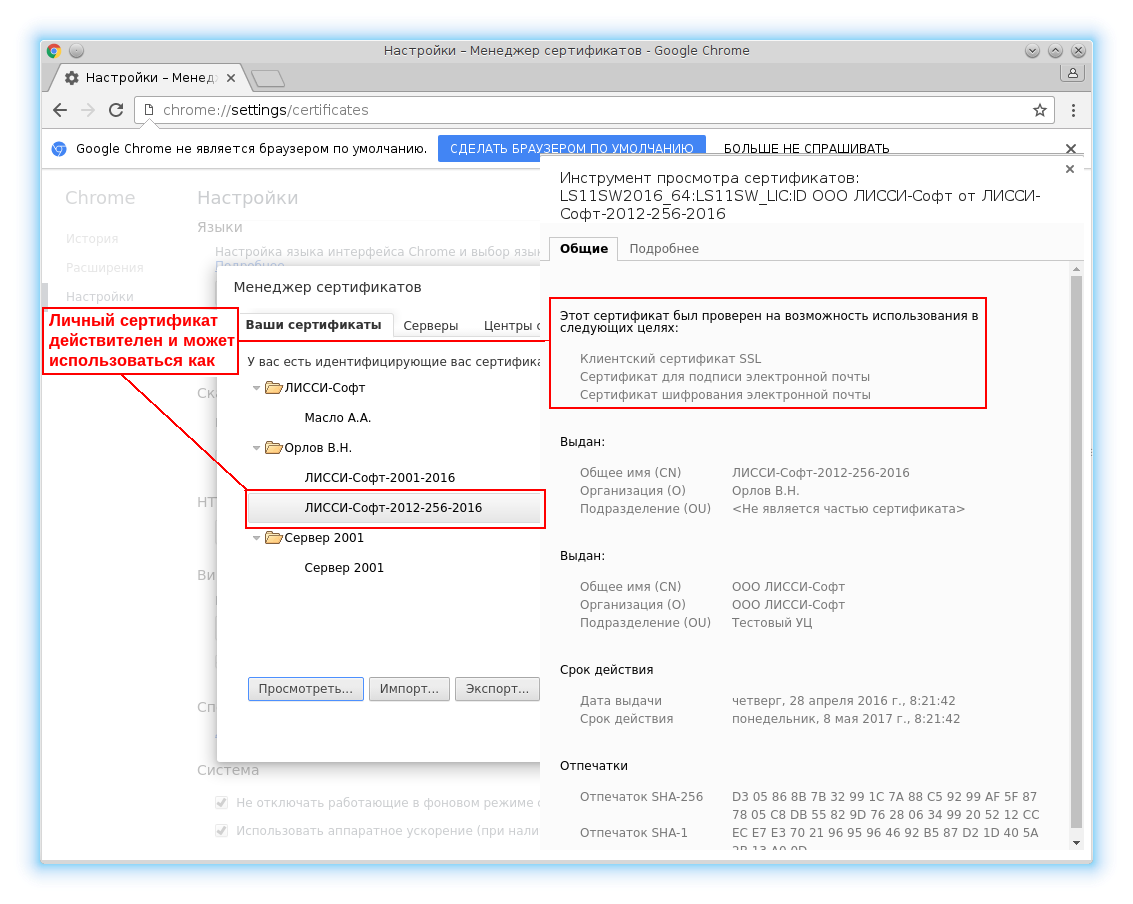Click the address bar URL field
The width and height of the screenshot is (1133, 904).
coord(590,110)
